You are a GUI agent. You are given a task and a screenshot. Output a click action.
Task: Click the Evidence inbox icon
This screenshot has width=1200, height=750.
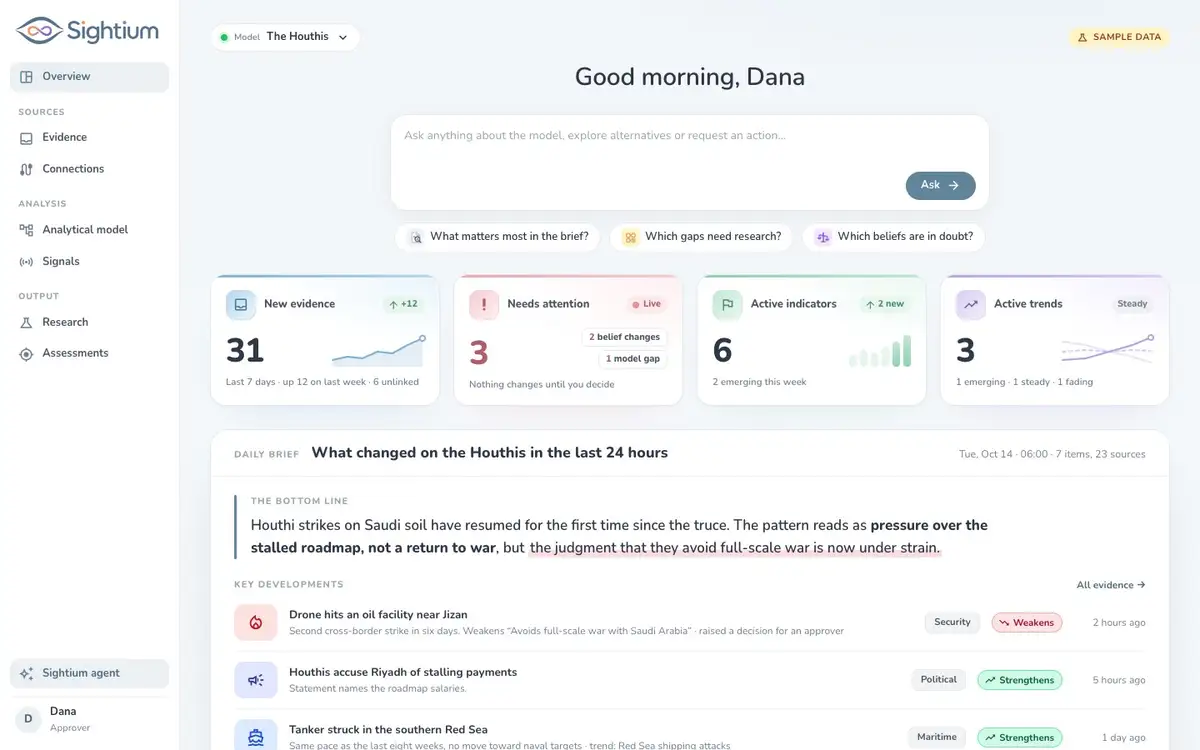click(27, 138)
